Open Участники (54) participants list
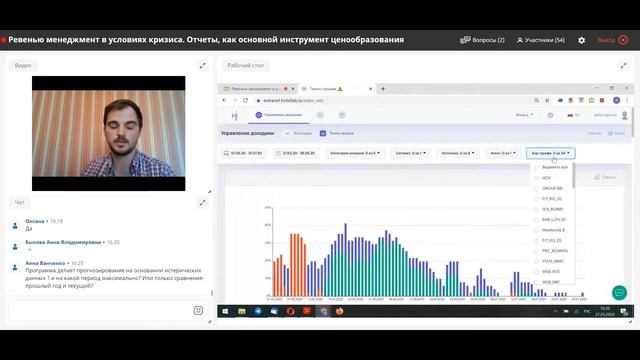 541,40
